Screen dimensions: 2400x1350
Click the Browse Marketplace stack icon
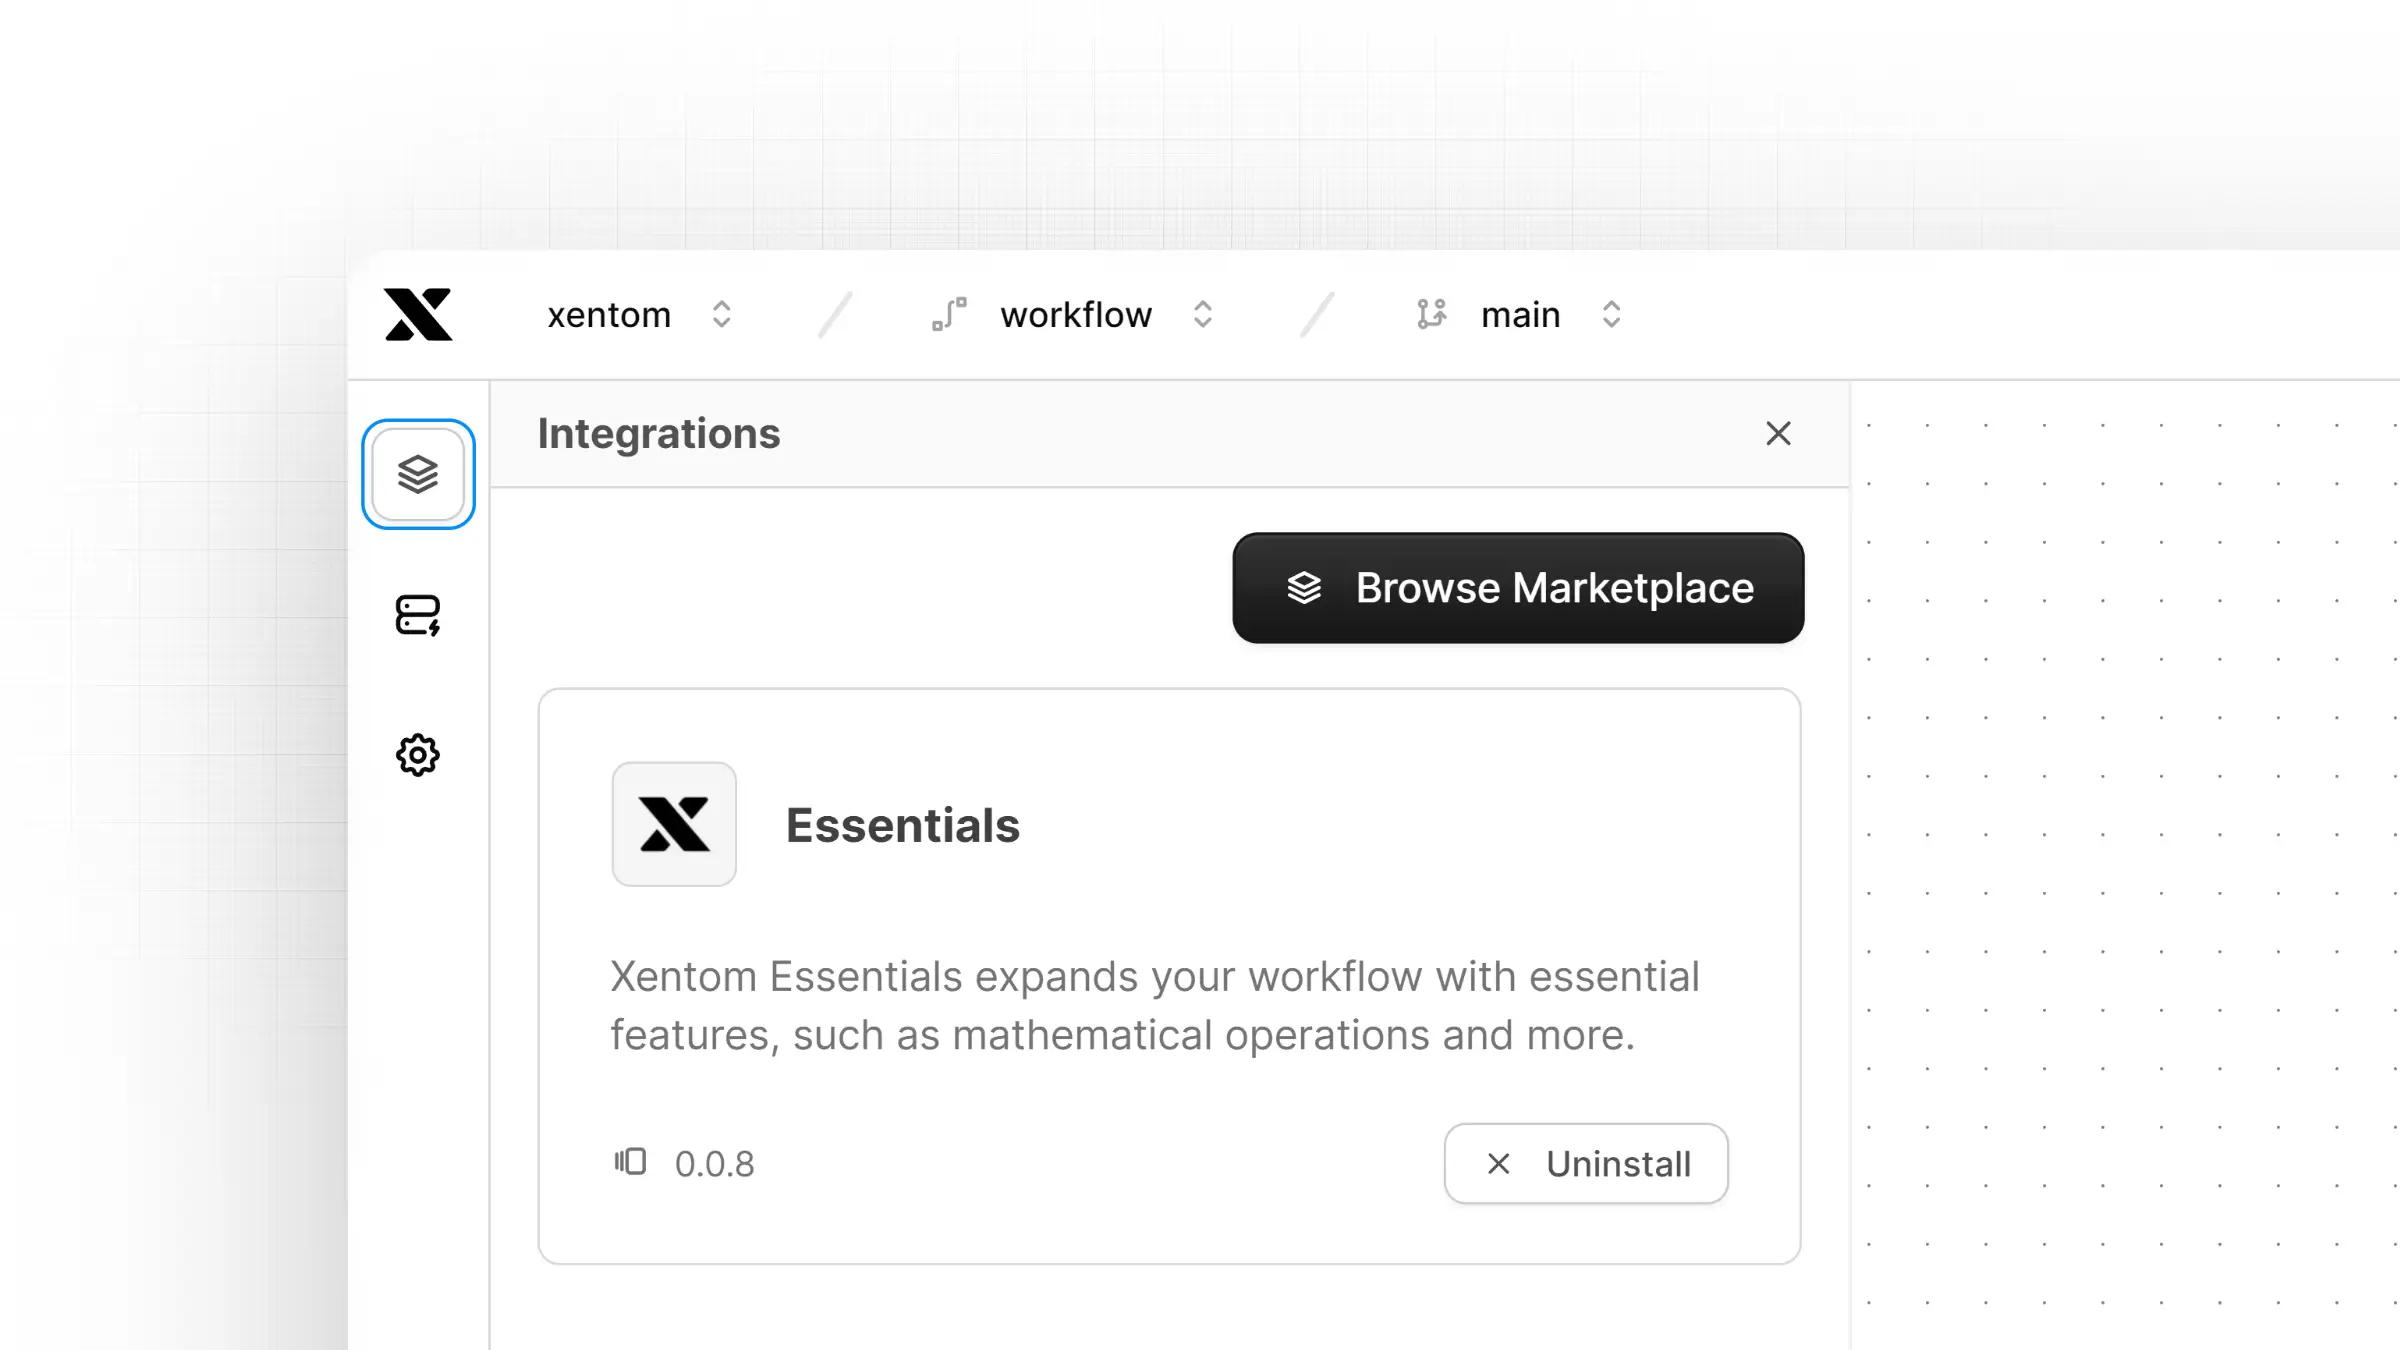[x=1305, y=587]
